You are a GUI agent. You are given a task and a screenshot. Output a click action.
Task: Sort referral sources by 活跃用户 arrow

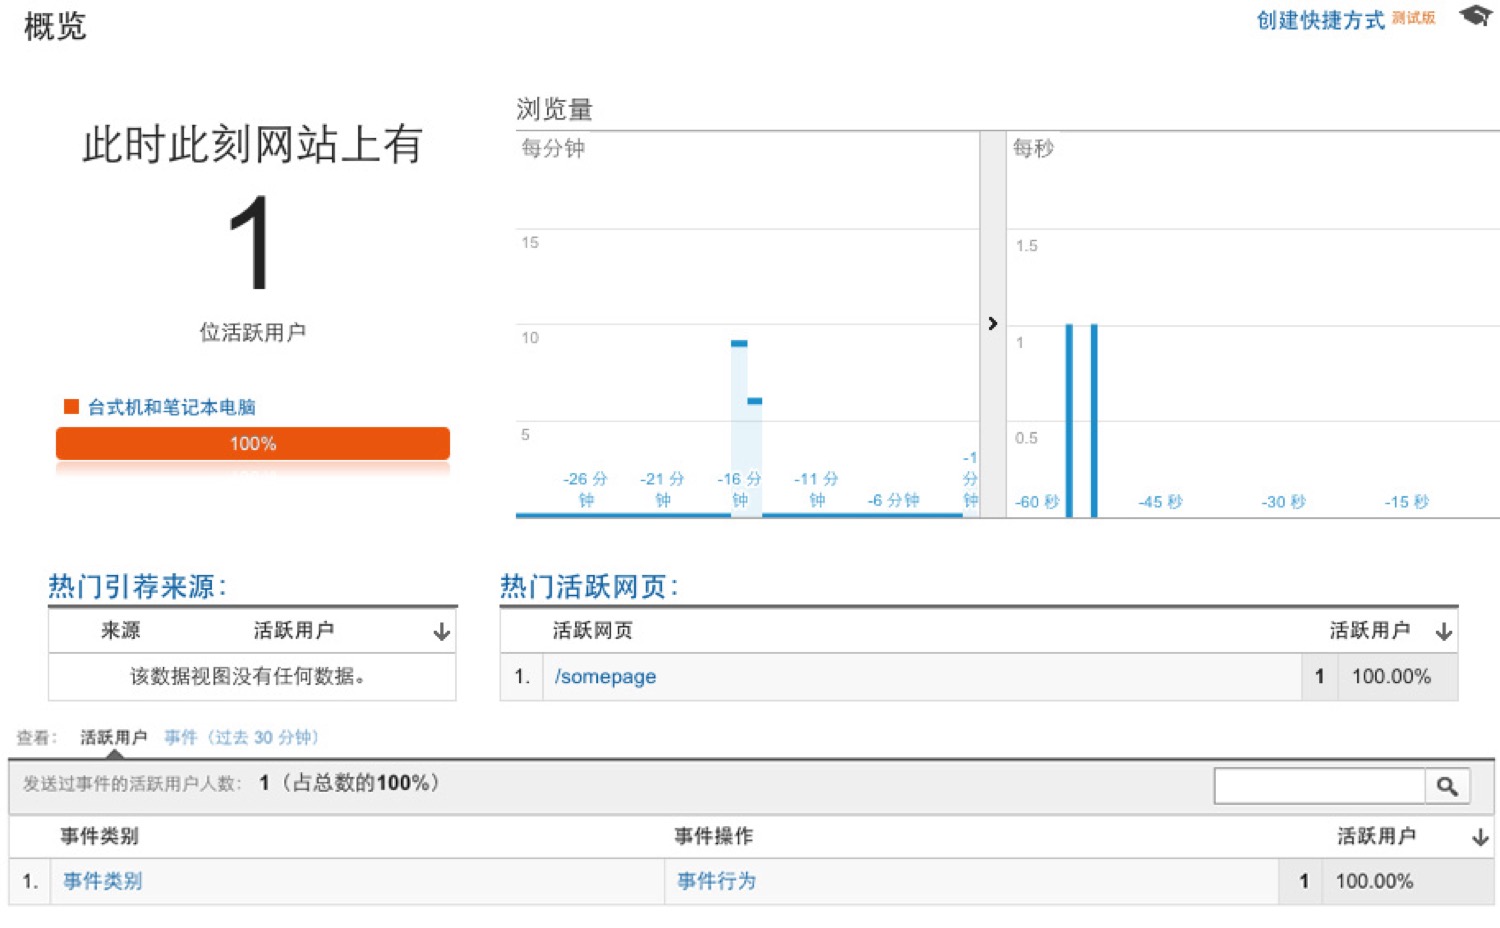click(x=441, y=632)
